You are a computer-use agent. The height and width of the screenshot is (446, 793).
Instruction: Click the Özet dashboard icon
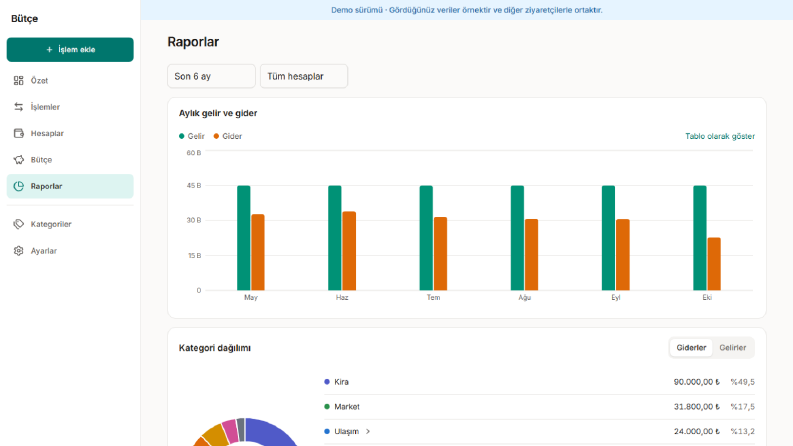tap(19, 80)
